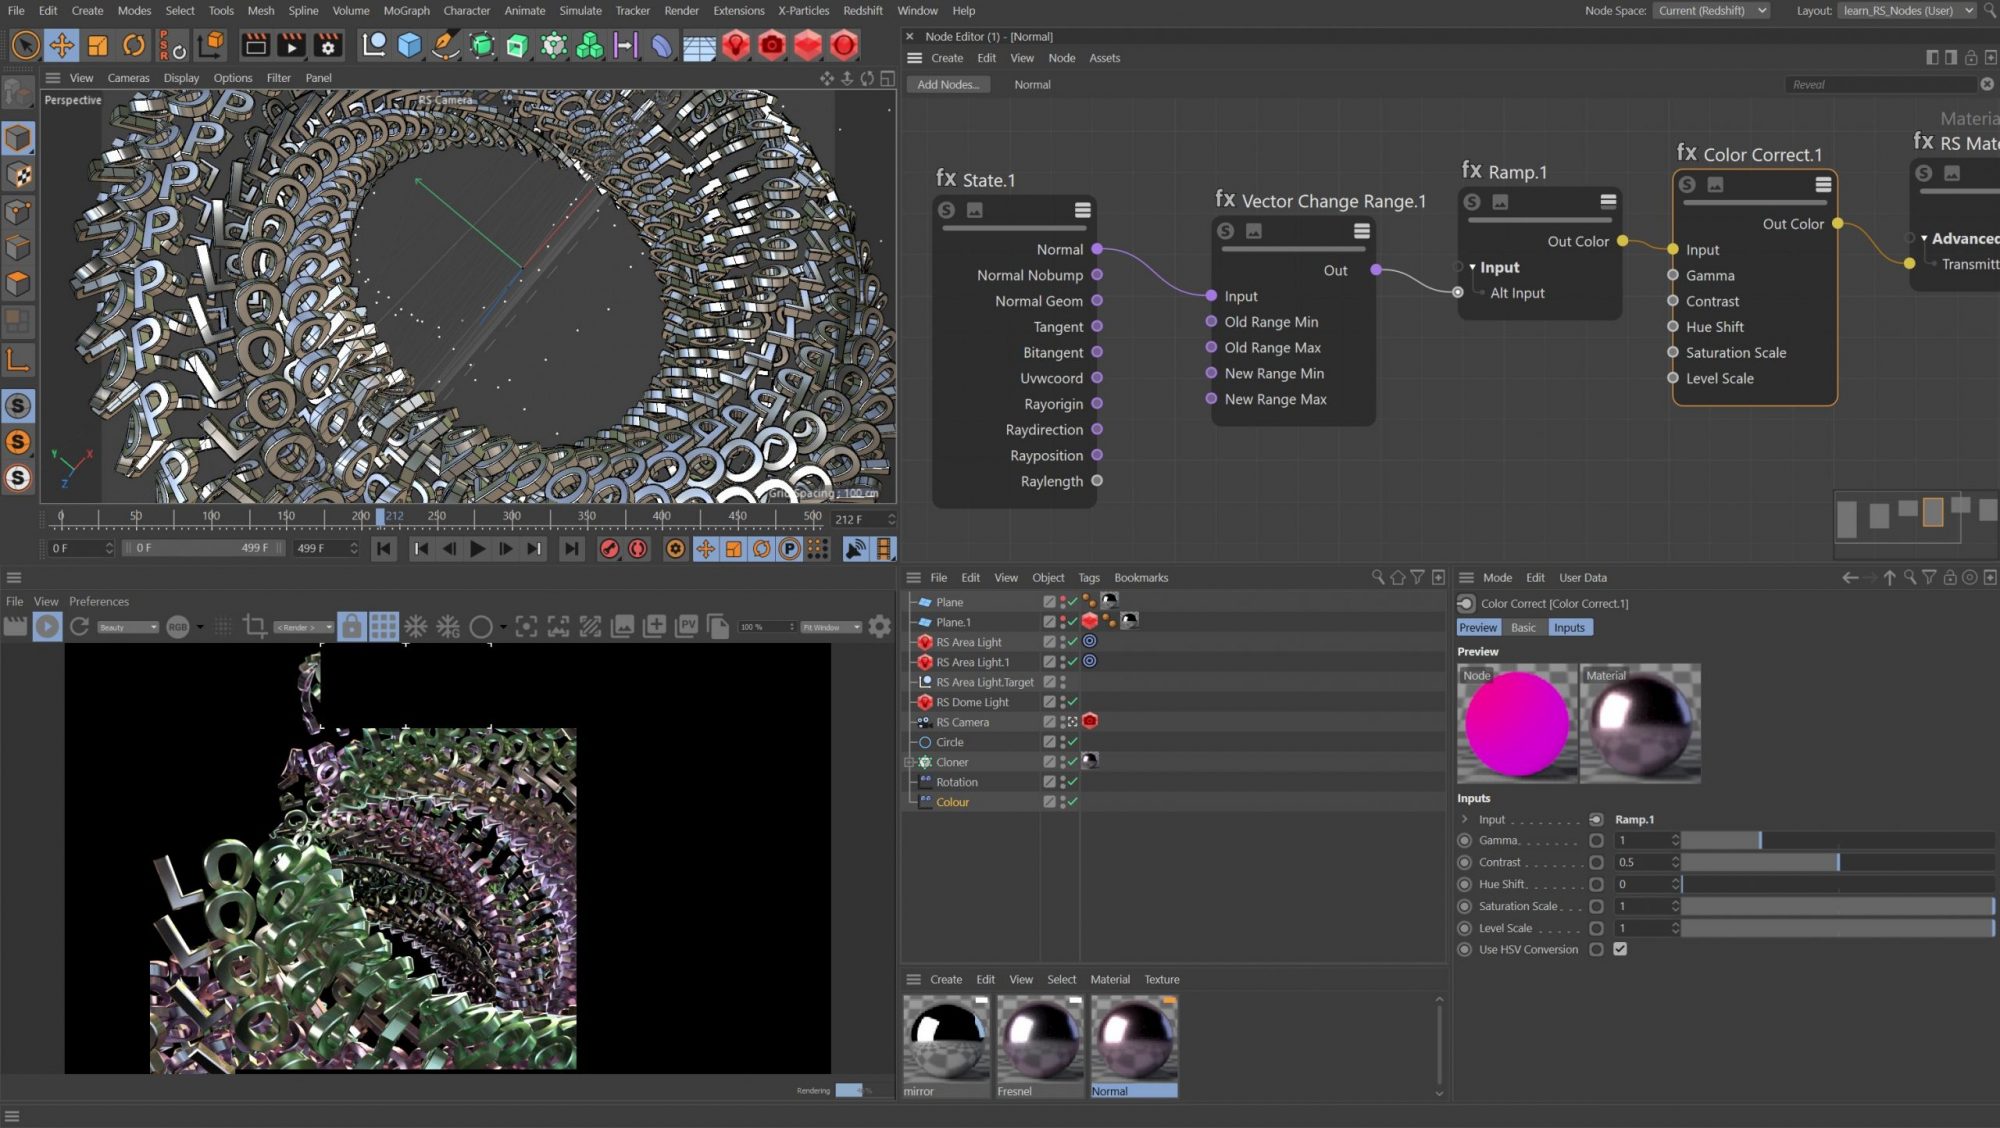Screen dimensions: 2000x1128
Task: Click the Spline Pen tool icon
Action: tap(446, 45)
